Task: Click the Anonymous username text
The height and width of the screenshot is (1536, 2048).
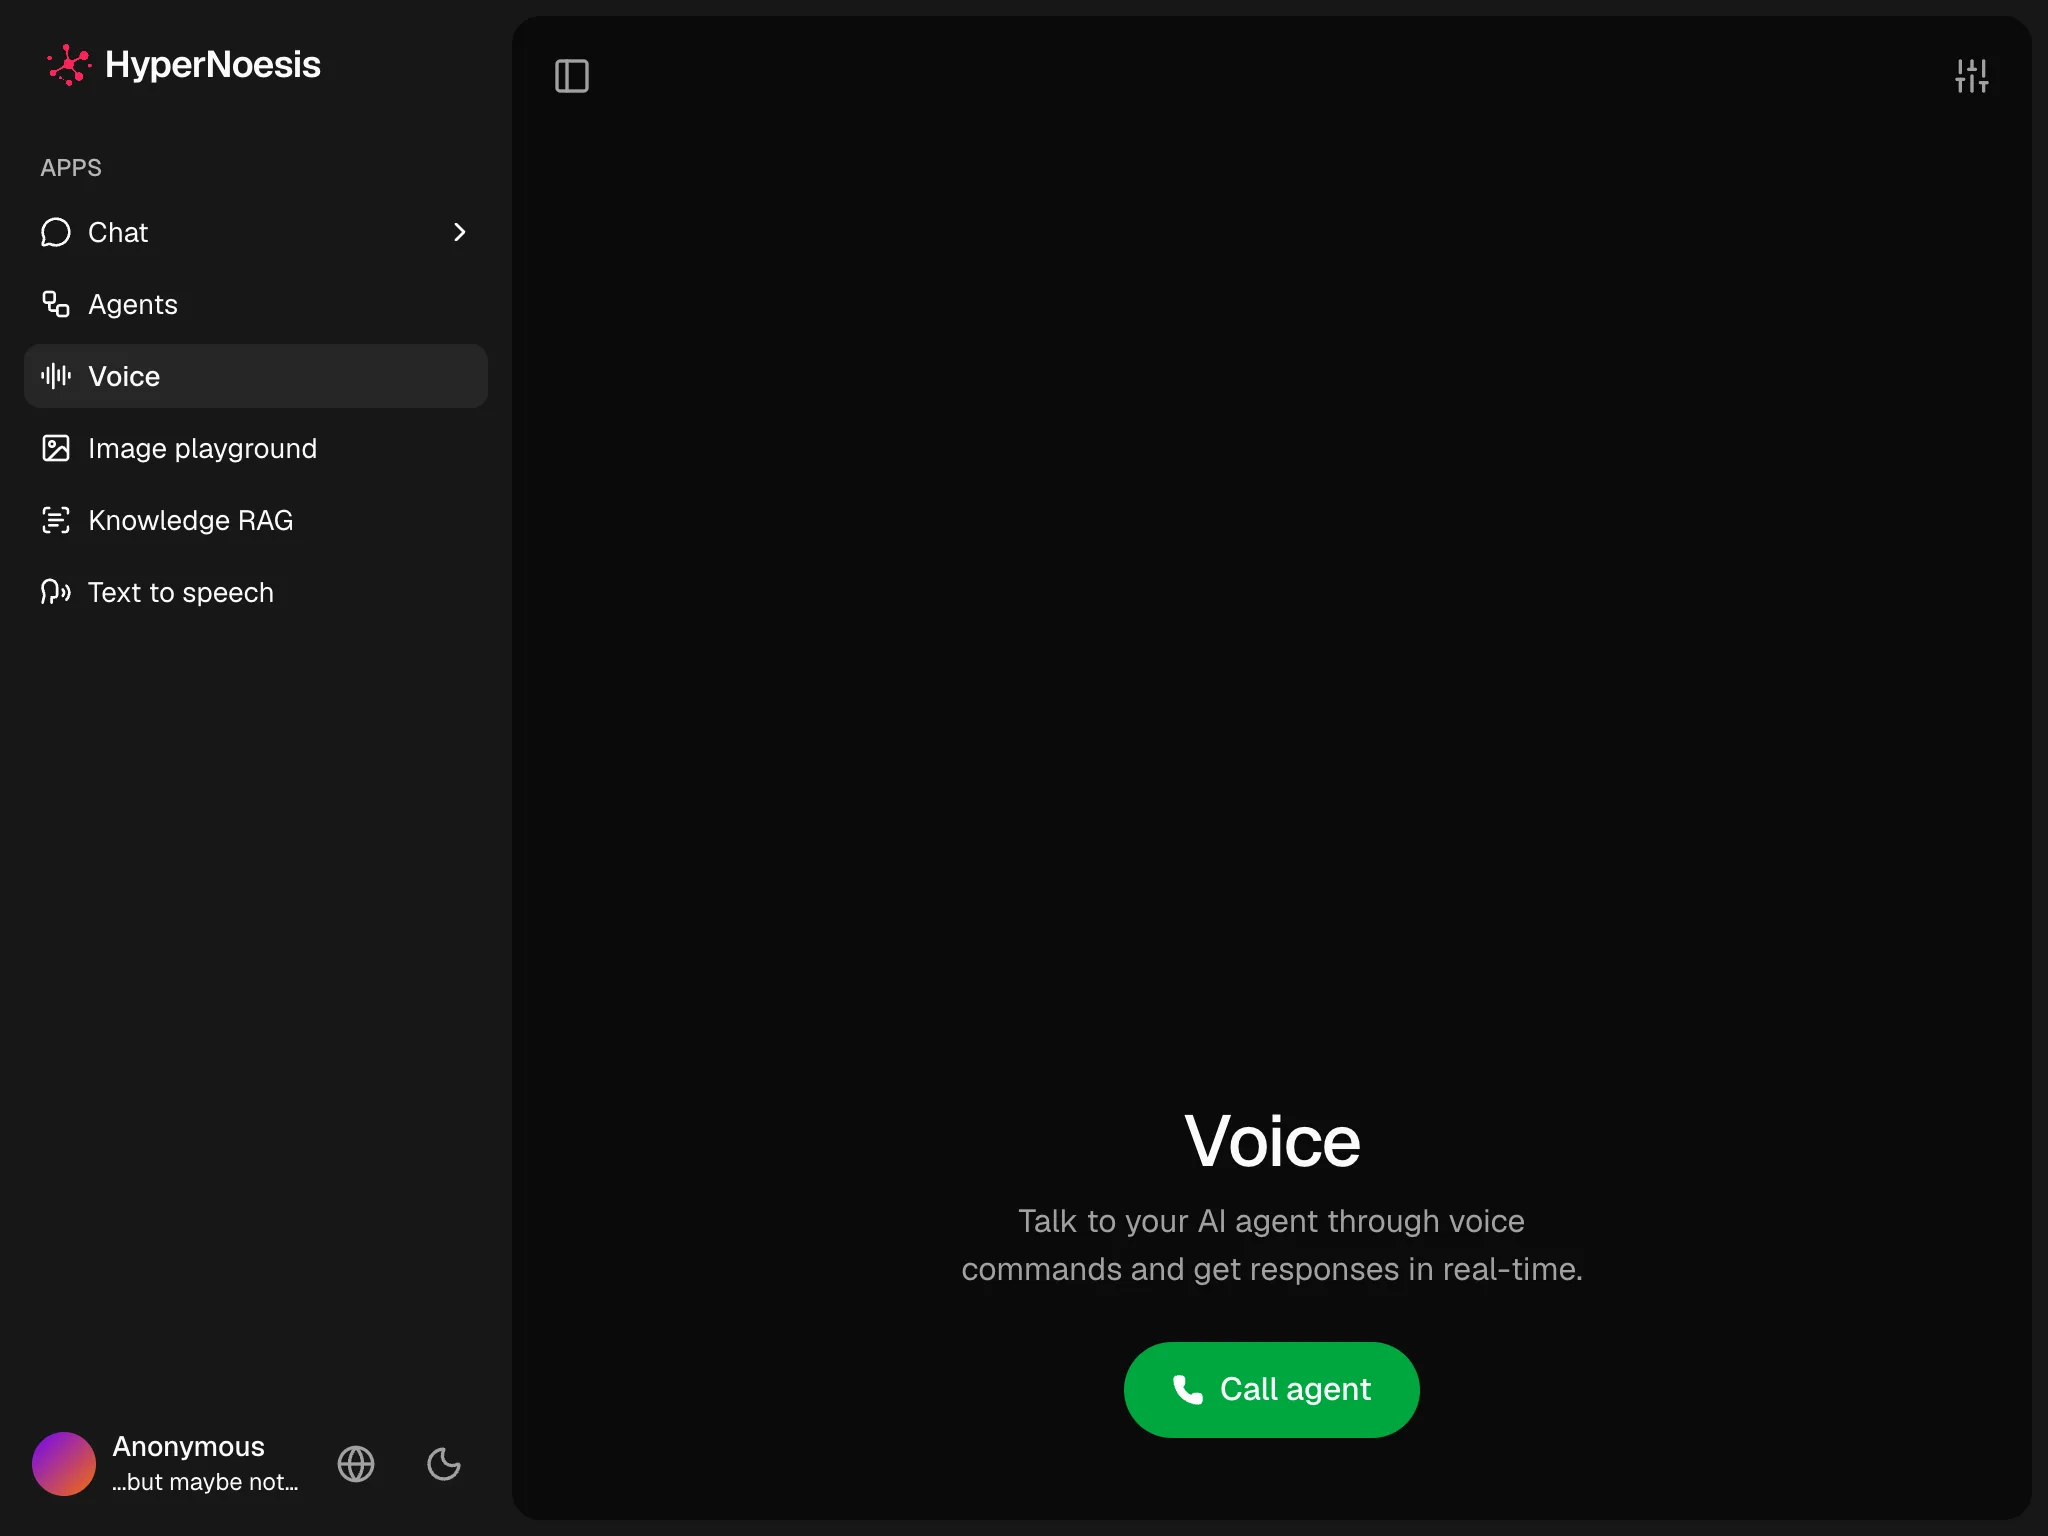Action: pyautogui.click(x=188, y=1446)
